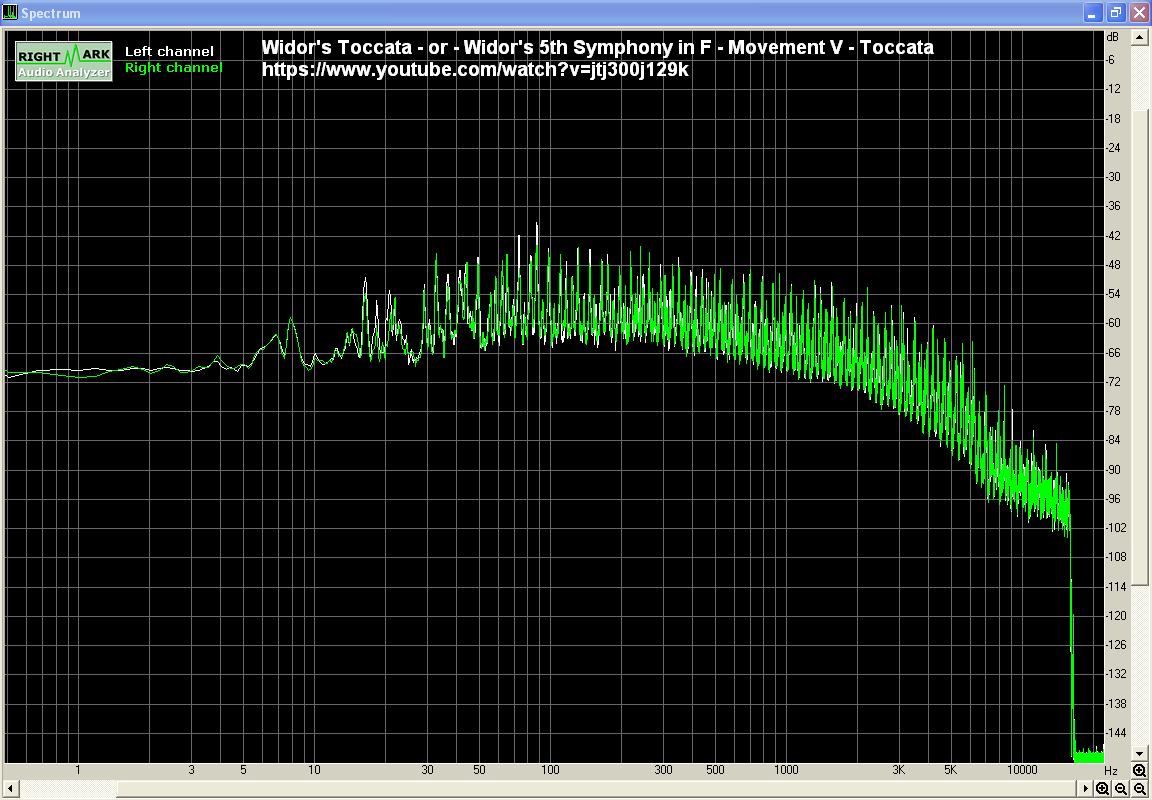Click the youtube.com URL text in graph
The width and height of the screenshot is (1152, 800).
475,70
